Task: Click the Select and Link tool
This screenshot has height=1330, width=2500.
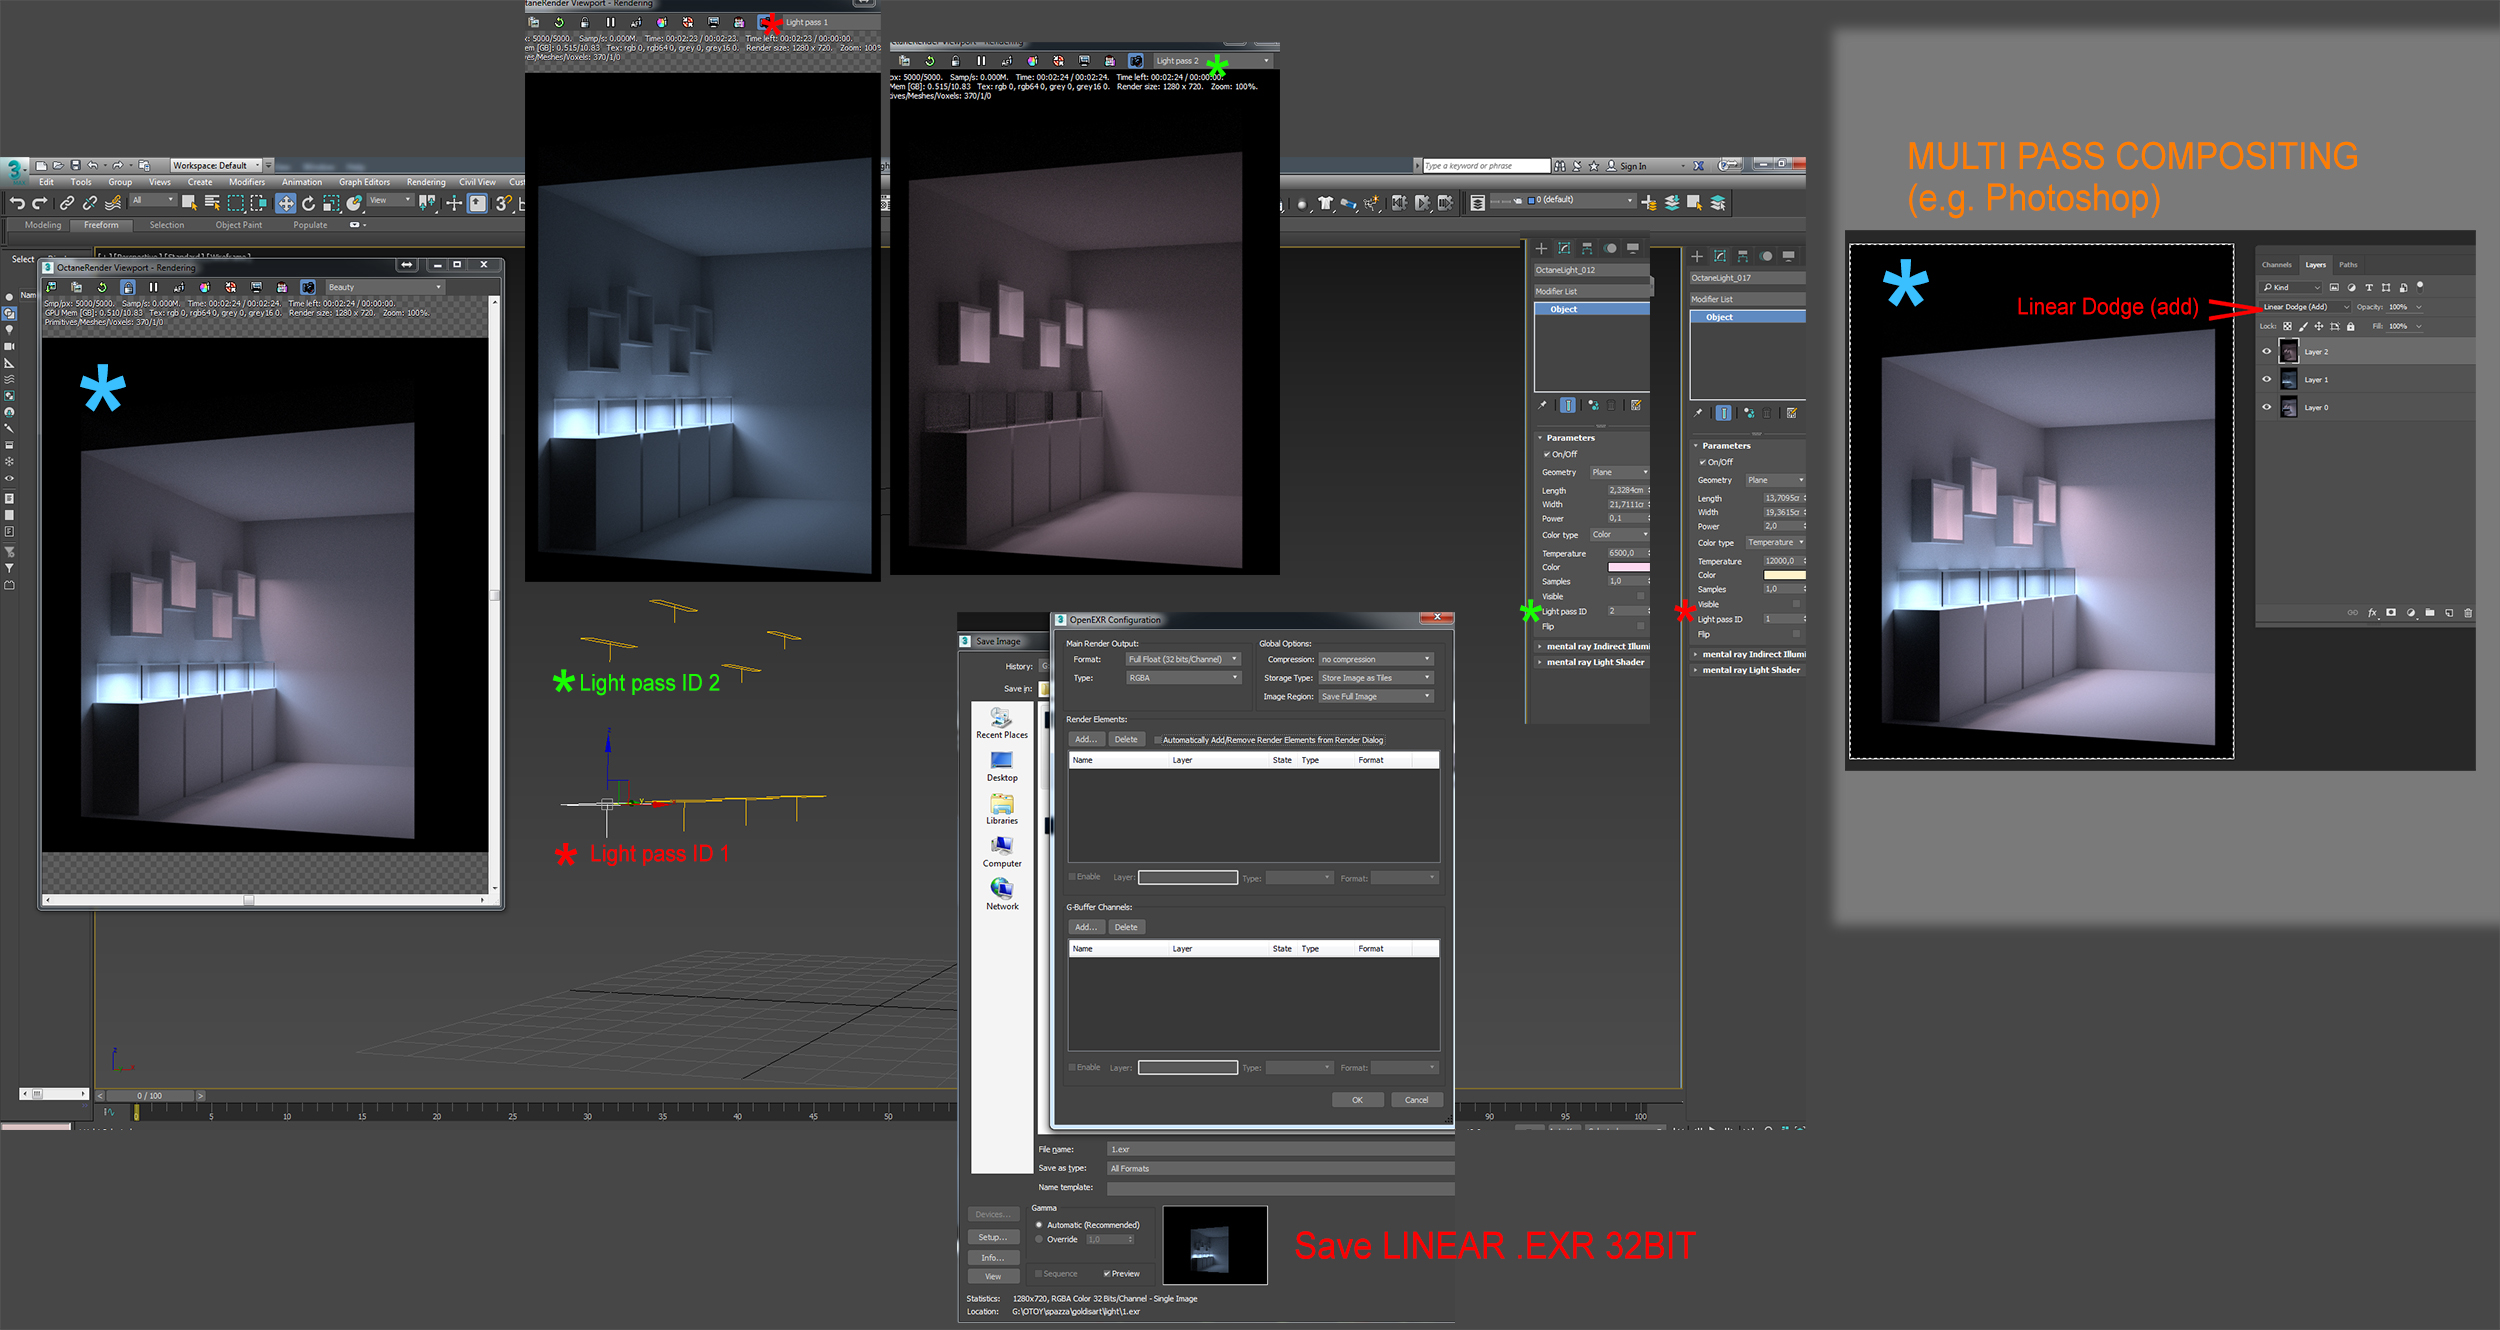Action: (x=67, y=203)
